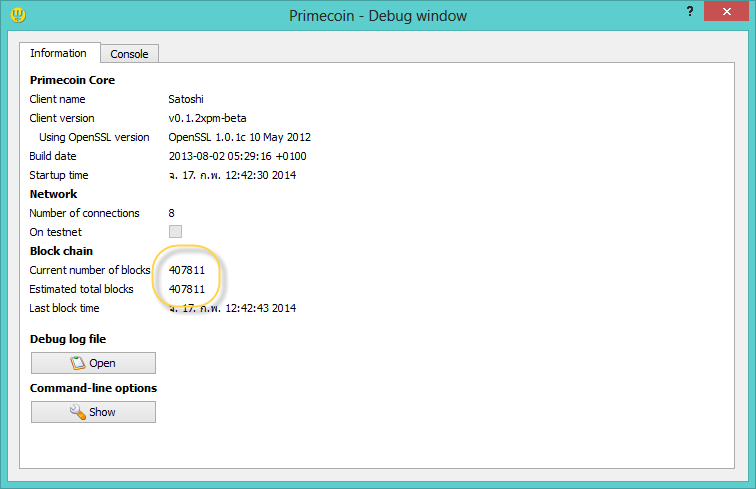Click the last block time value
756x489 pixels.
click(232, 308)
